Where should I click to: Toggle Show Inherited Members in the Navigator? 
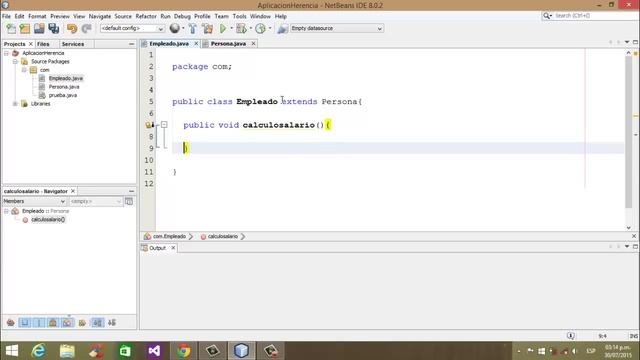click(11, 323)
